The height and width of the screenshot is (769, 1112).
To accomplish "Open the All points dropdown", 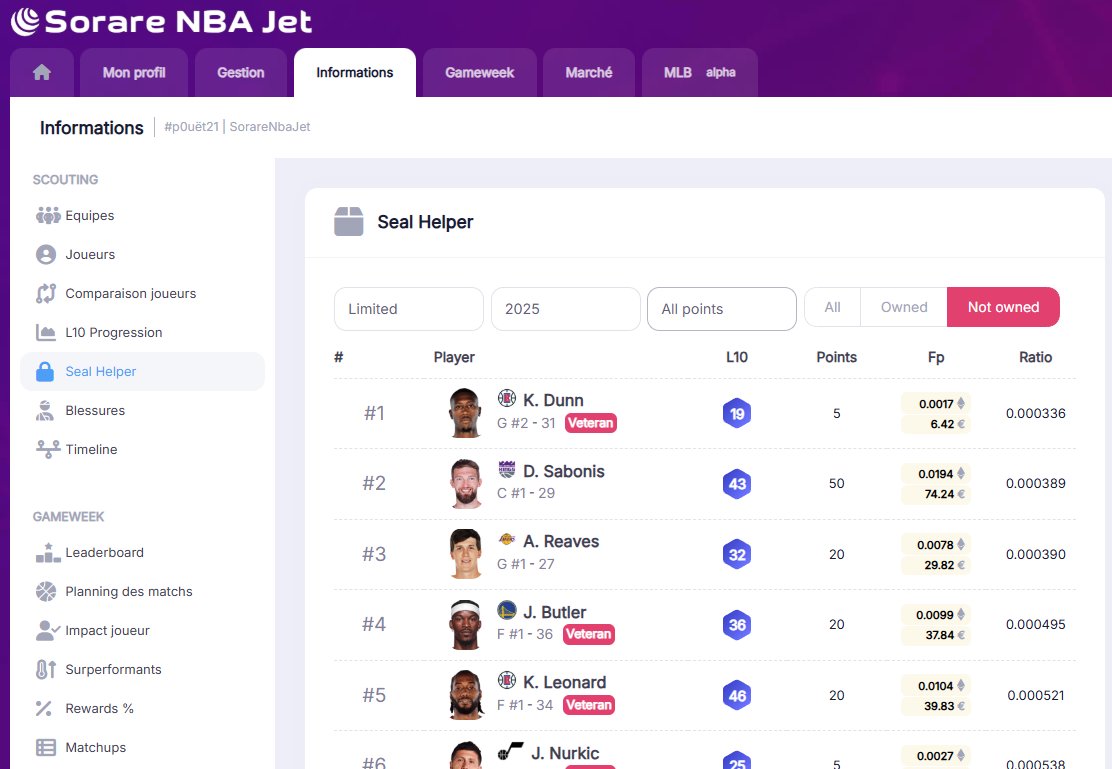I will 722,309.
